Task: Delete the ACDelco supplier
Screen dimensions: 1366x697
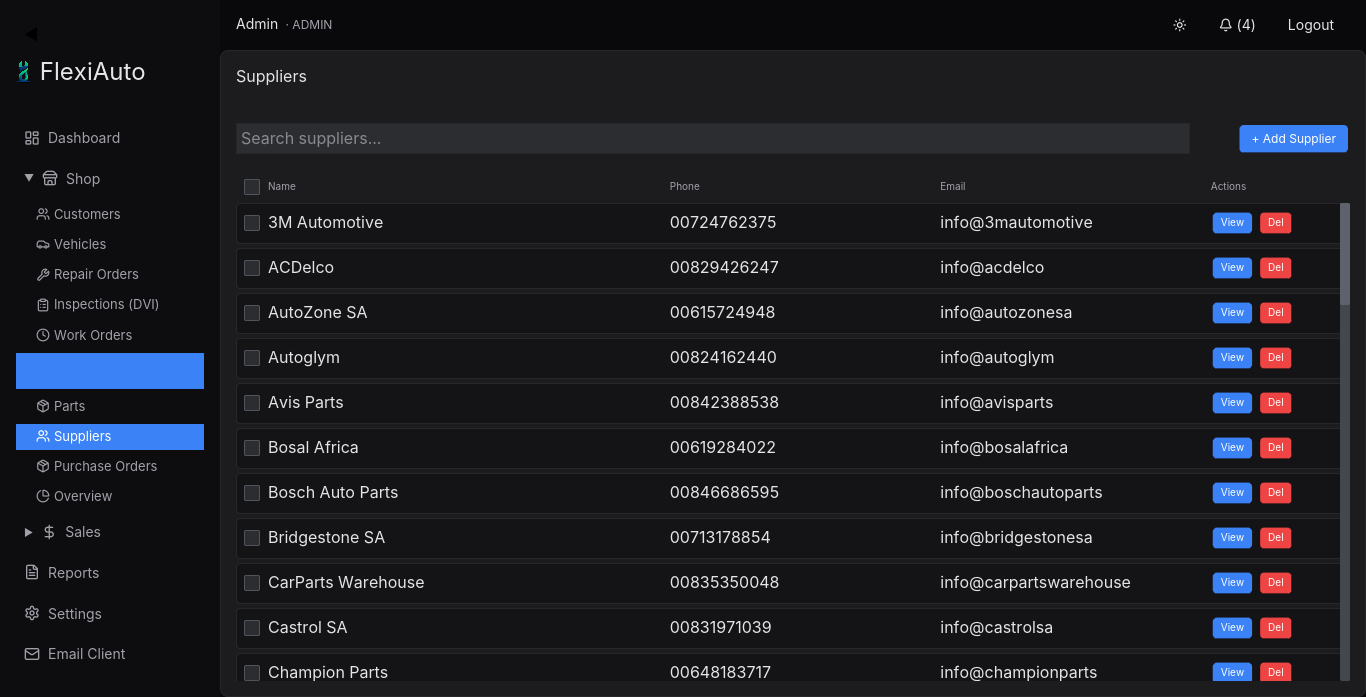Action: (1275, 268)
